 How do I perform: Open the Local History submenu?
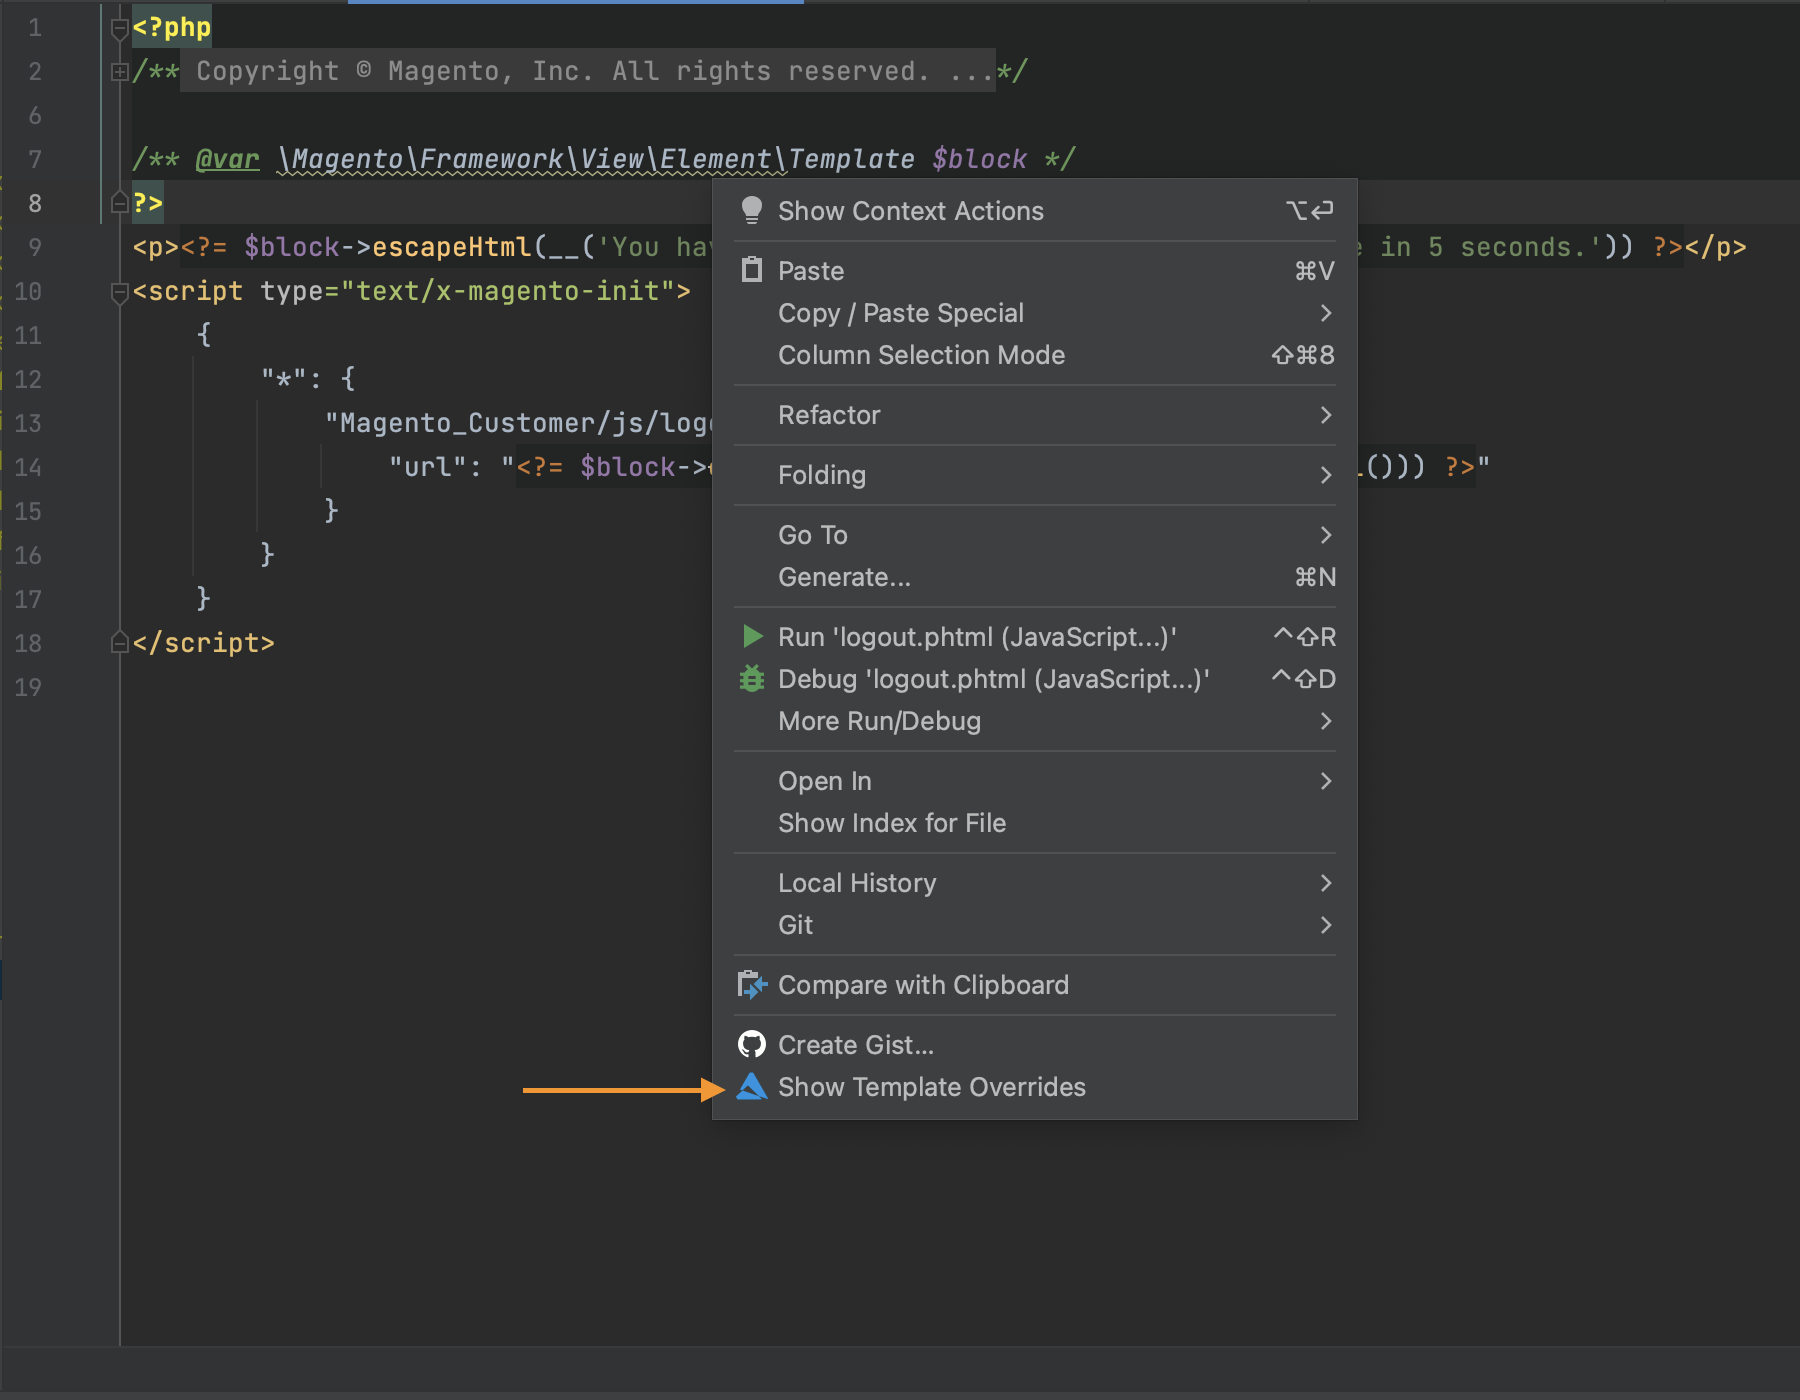tap(1035, 883)
